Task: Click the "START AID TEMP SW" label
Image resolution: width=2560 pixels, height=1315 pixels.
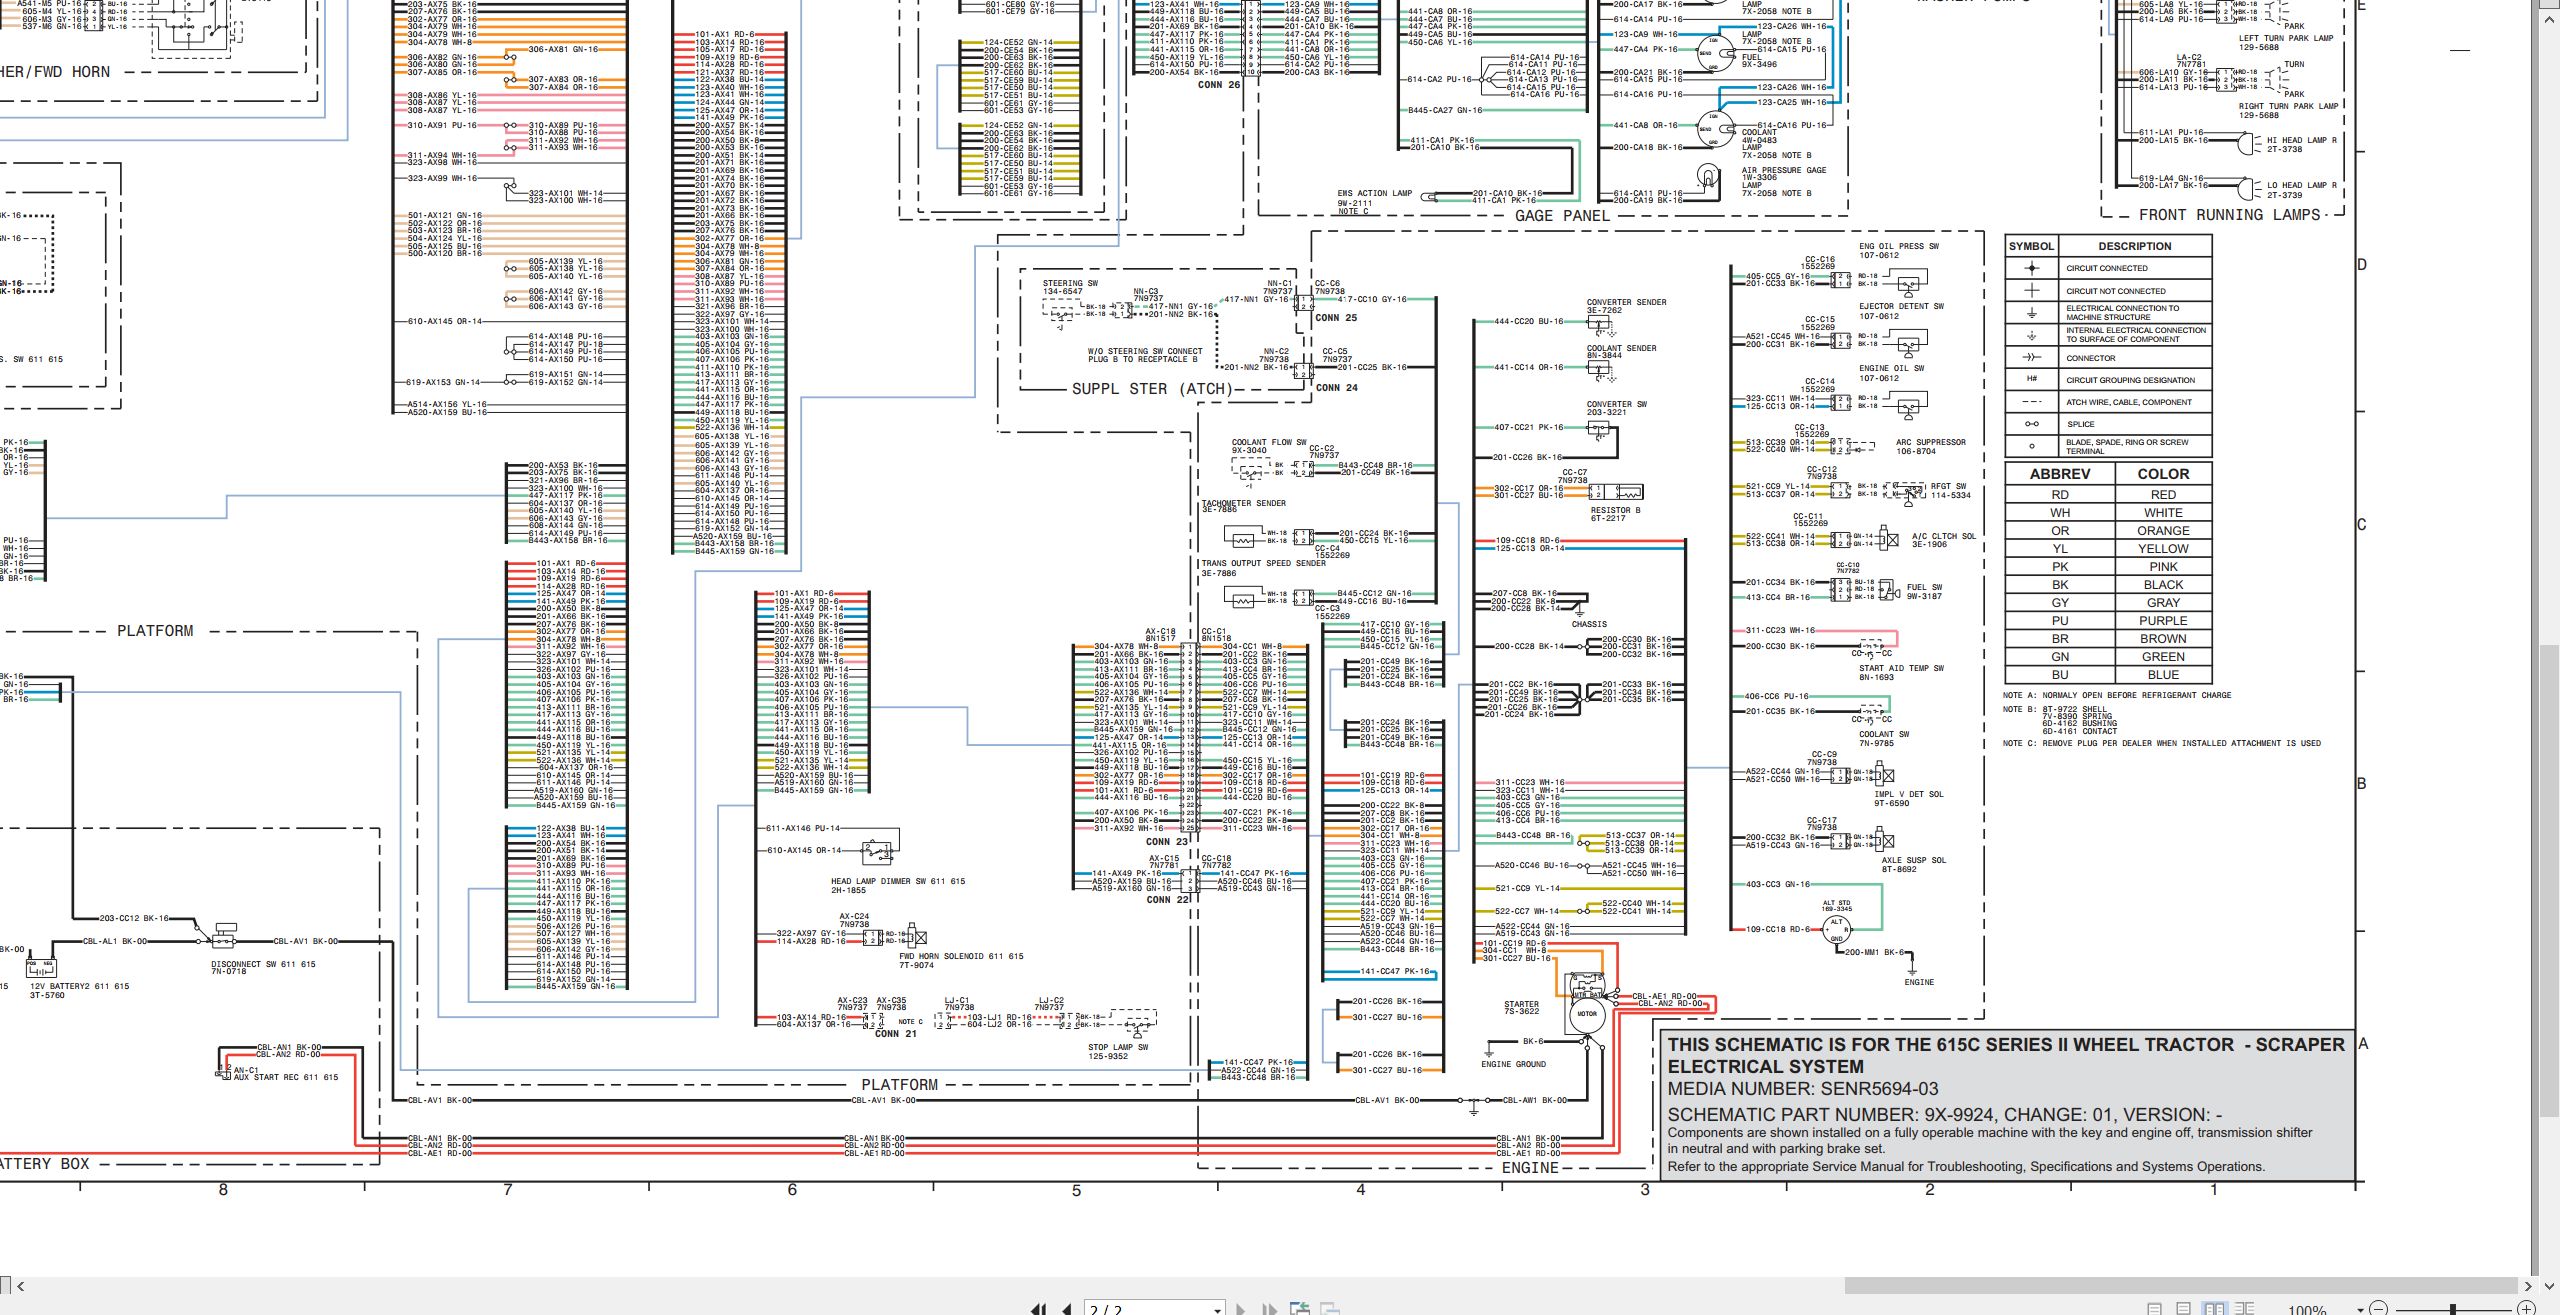Action: pos(1901,668)
